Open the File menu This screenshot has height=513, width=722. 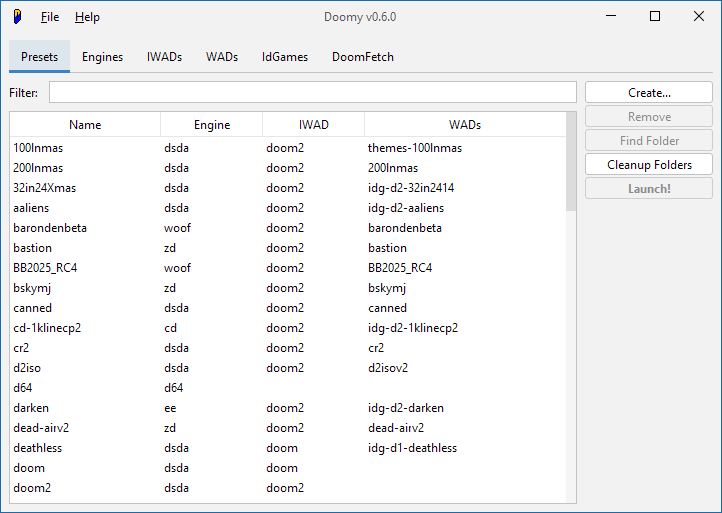[x=50, y=17]
